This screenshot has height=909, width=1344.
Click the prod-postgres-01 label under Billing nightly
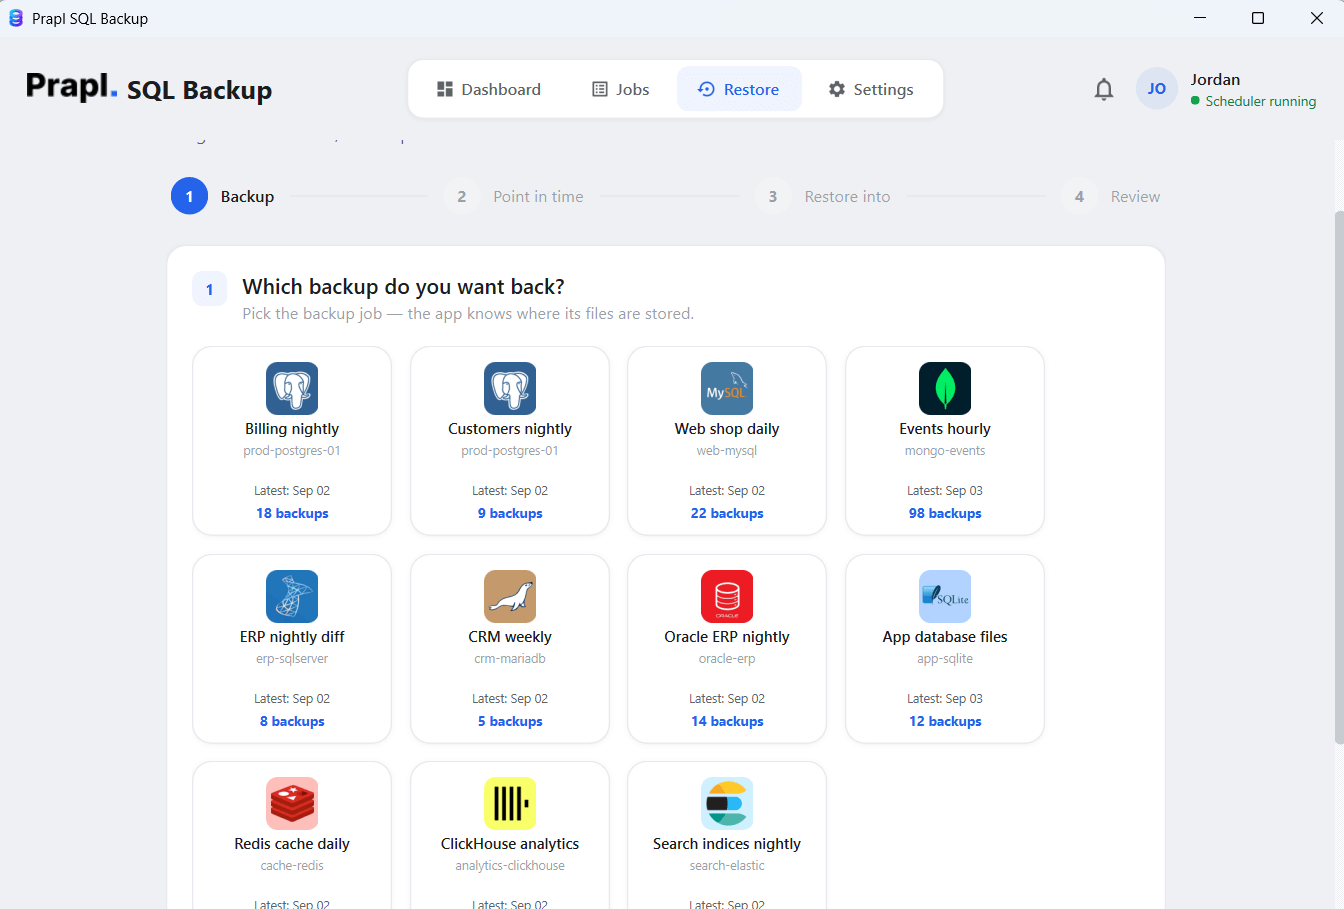(x=292, y=451)
